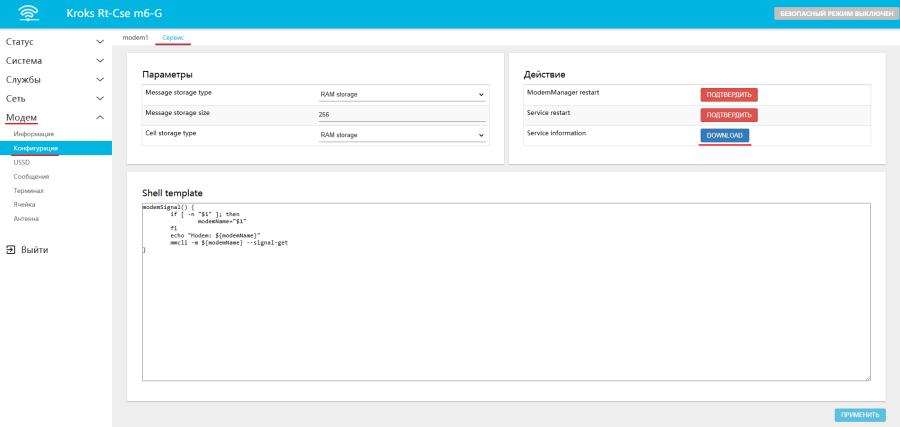Confirm the Service restart
900x427 pixels.
728,115
